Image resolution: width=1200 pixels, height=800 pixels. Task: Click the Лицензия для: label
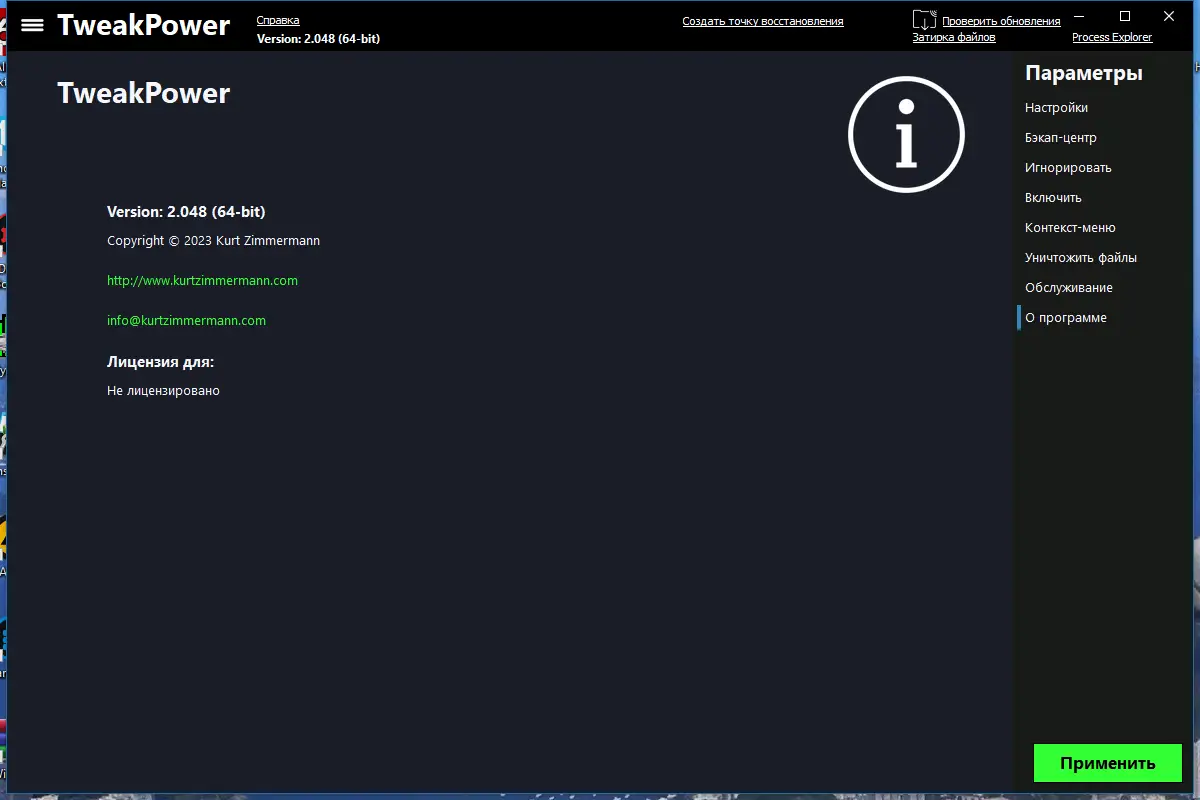[160, 362]
